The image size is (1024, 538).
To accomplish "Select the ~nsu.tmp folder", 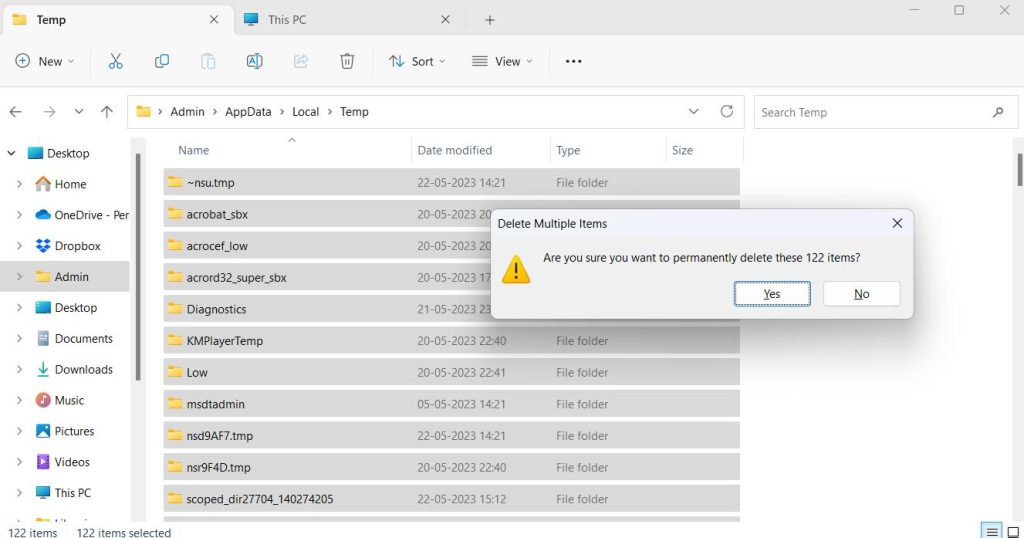I will tap(451, 183).
